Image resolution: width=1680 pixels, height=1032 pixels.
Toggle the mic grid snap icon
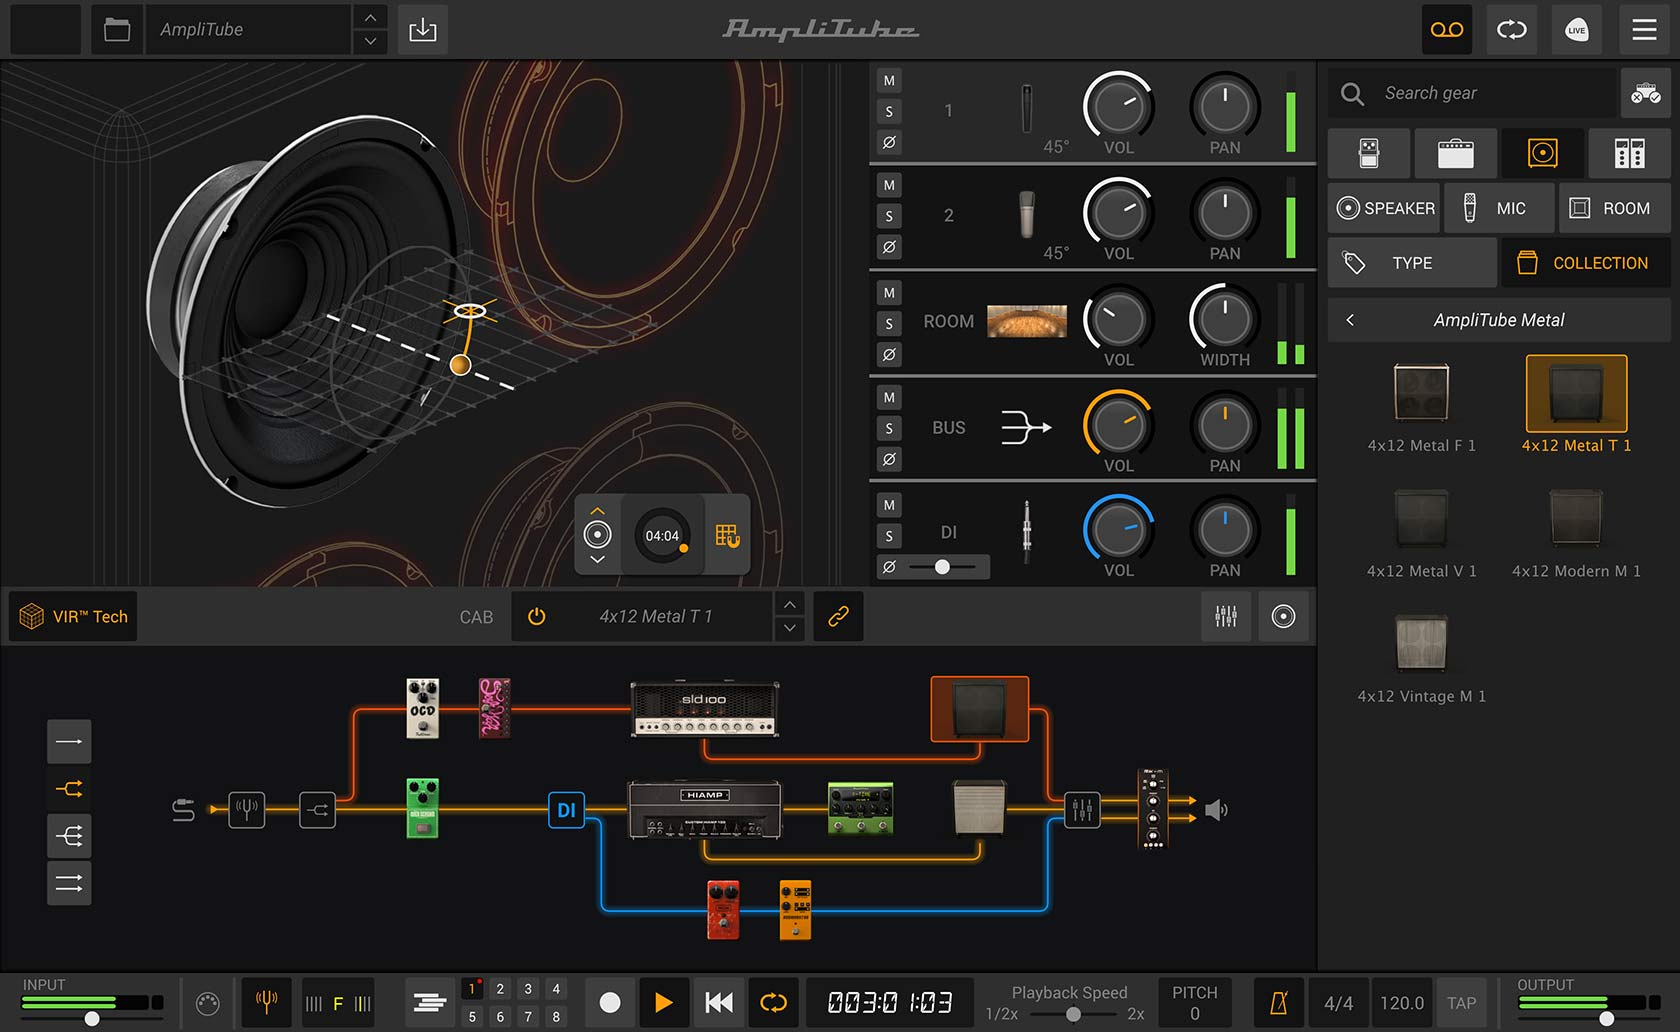(x=727, y=536)
